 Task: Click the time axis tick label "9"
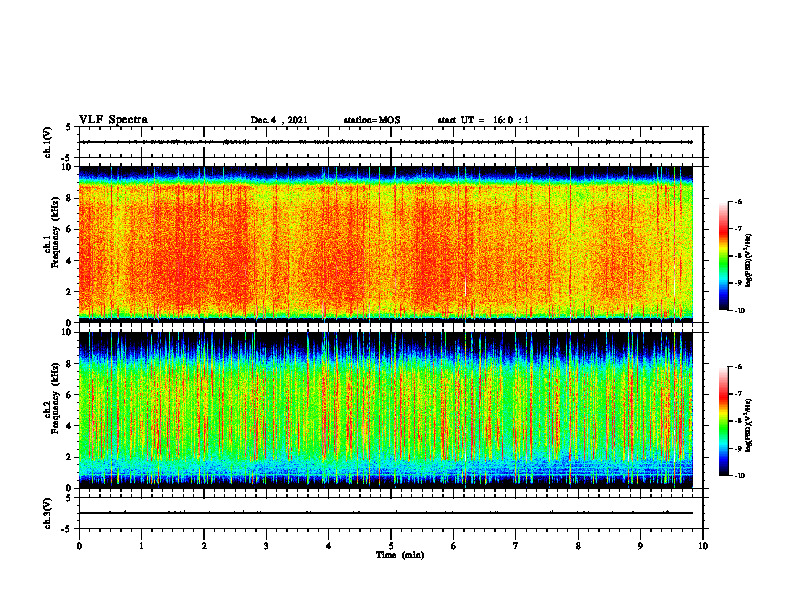click(640, 546)
